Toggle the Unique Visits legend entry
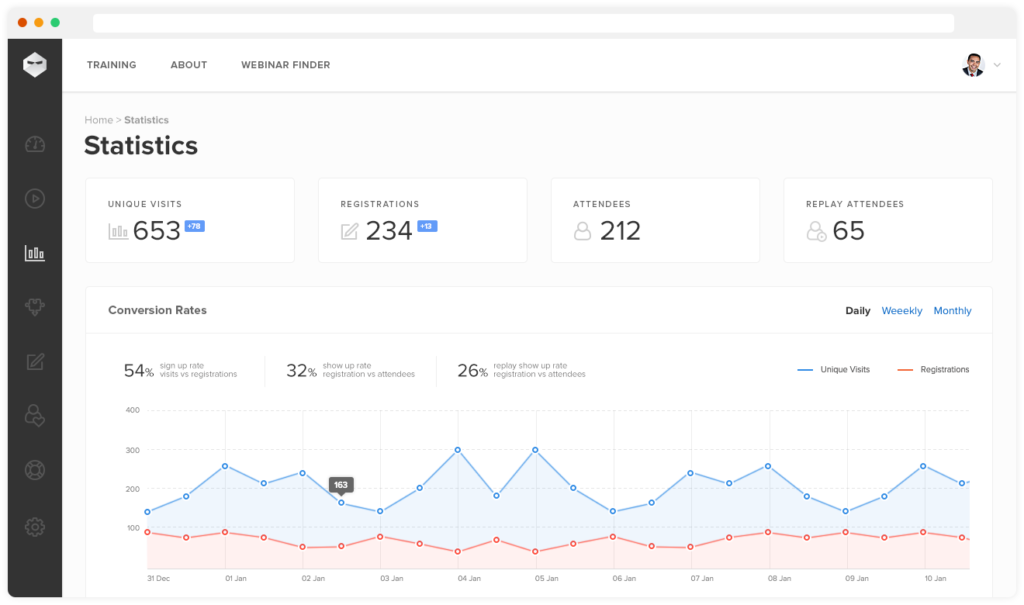 pyautogui.click(x=833, y=369)
